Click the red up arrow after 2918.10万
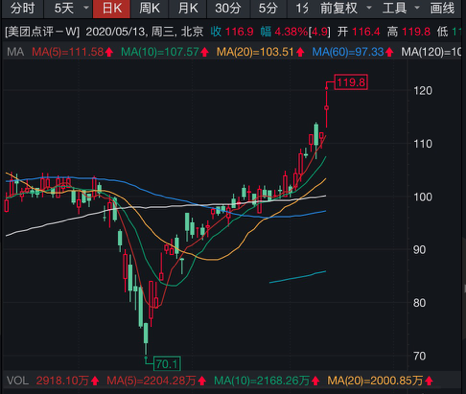 click(x=95, y=381)
